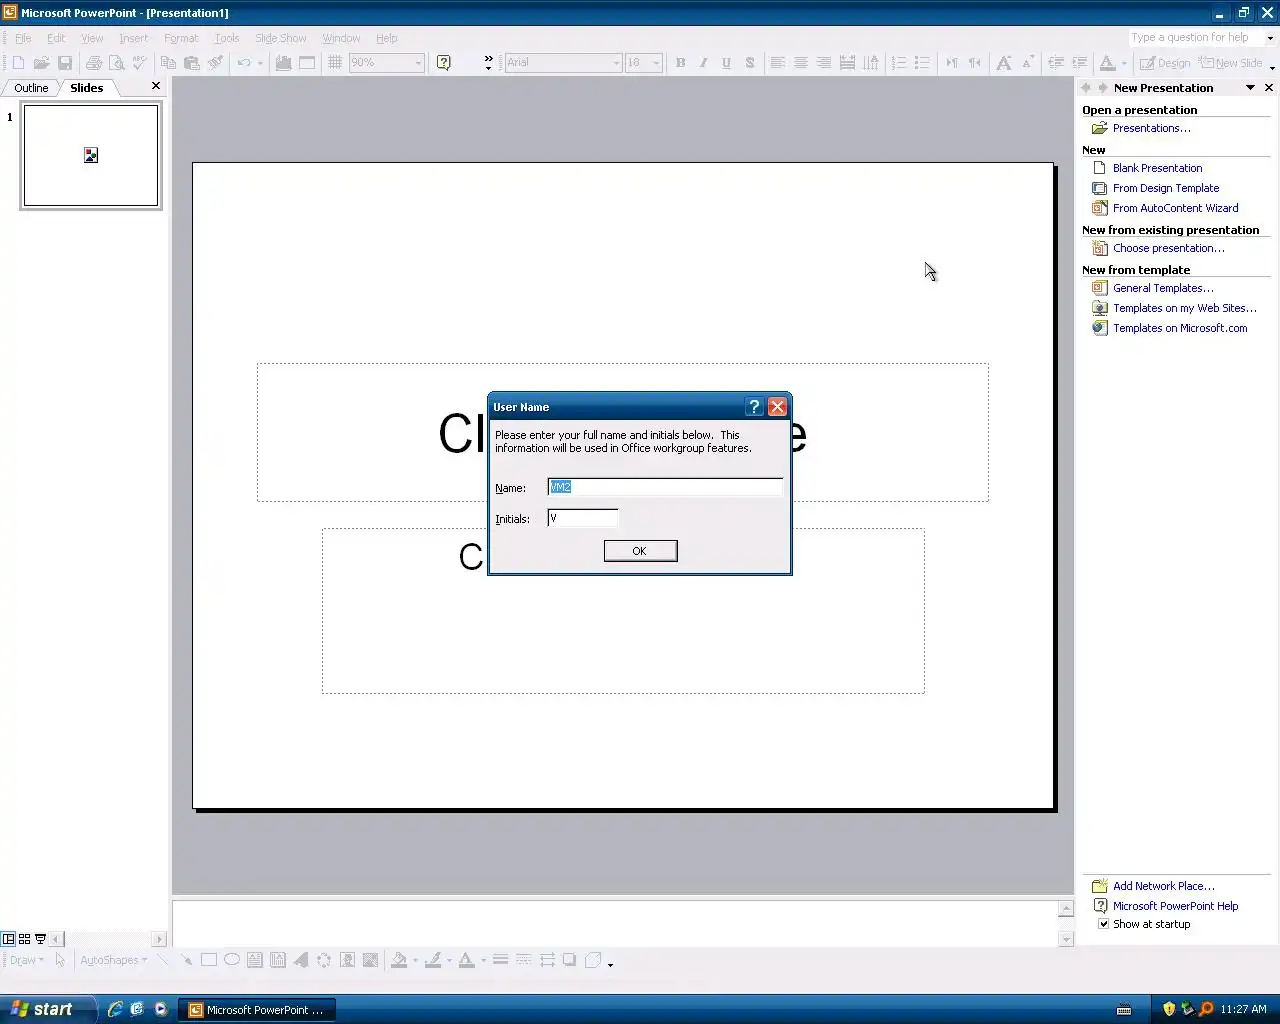Click the Oval drawing tool icon
1280x1024 pixels.
click(x=232, y=960)
